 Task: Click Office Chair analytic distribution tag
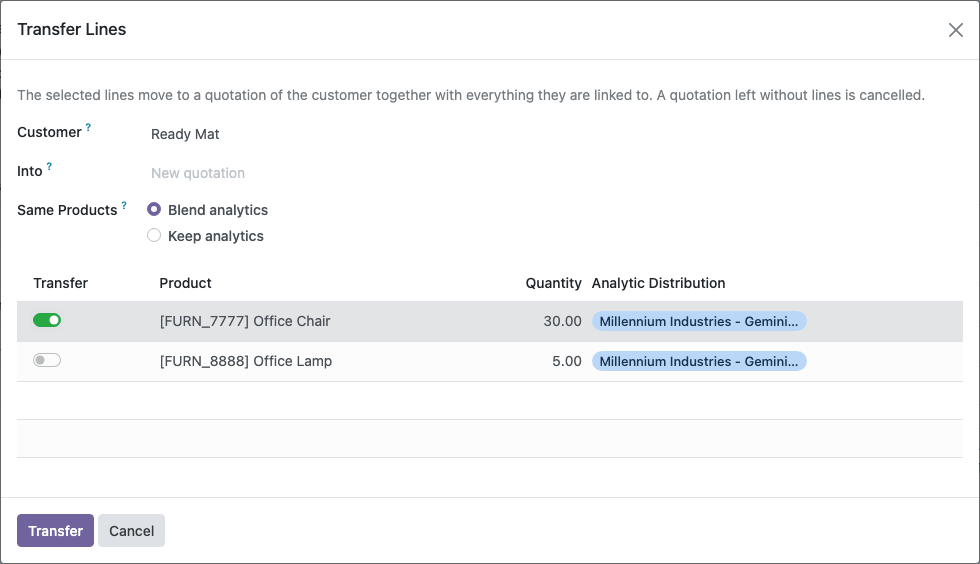click(699, 321)
